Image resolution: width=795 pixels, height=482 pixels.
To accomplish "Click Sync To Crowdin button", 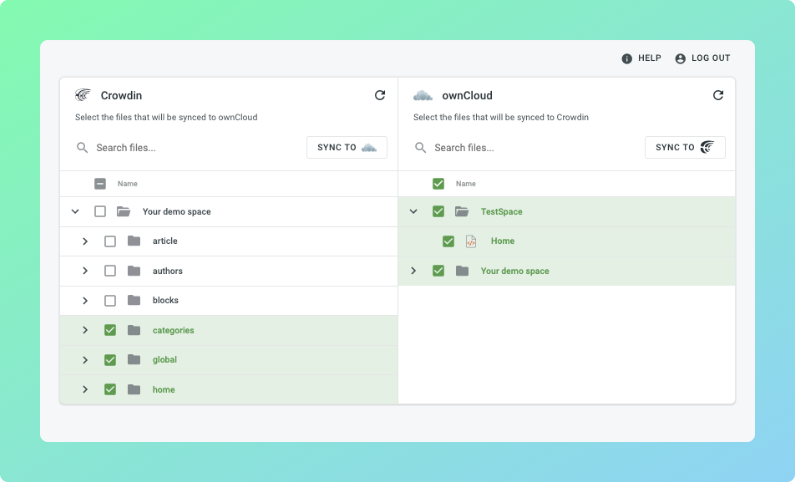I will click(685, 147).
